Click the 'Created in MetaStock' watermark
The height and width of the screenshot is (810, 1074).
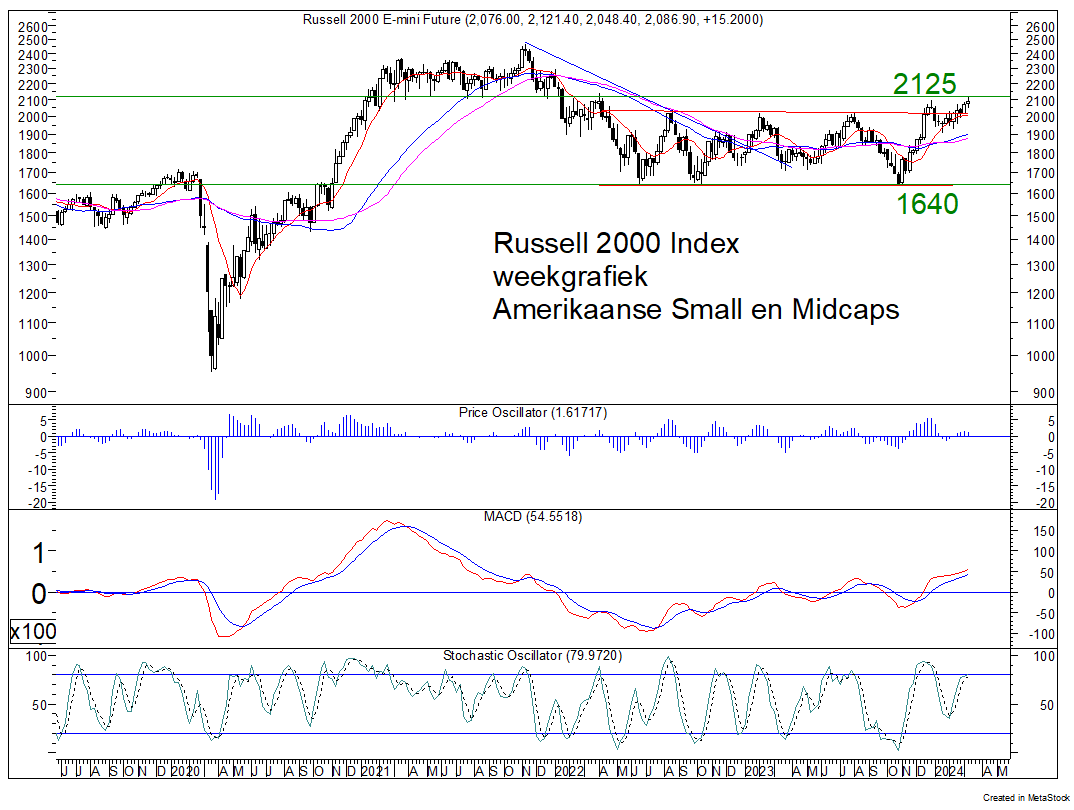pos(1026,797)
